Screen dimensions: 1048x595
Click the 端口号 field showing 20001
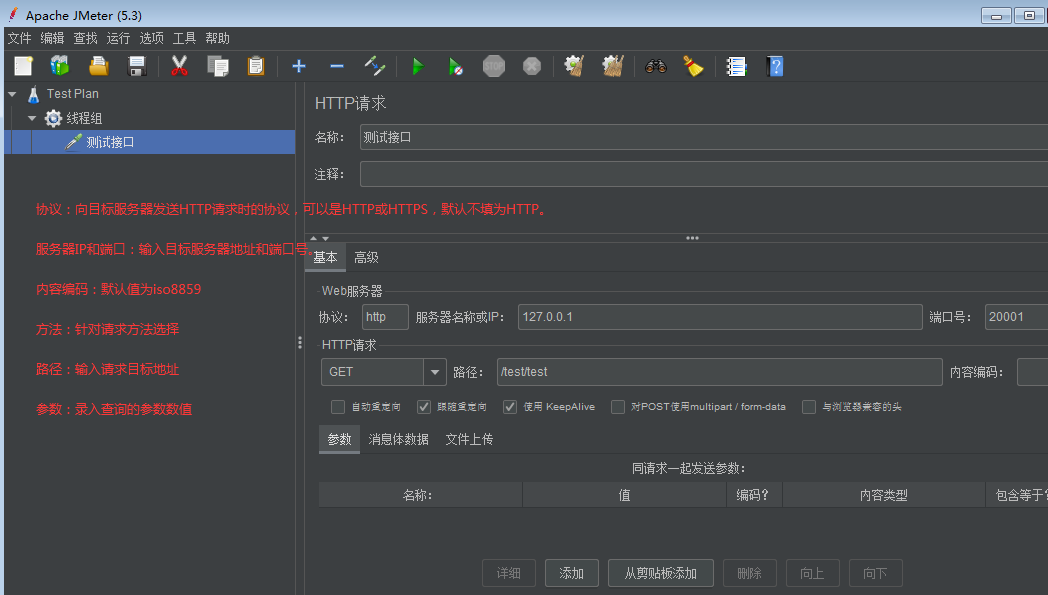point(1016,317)
